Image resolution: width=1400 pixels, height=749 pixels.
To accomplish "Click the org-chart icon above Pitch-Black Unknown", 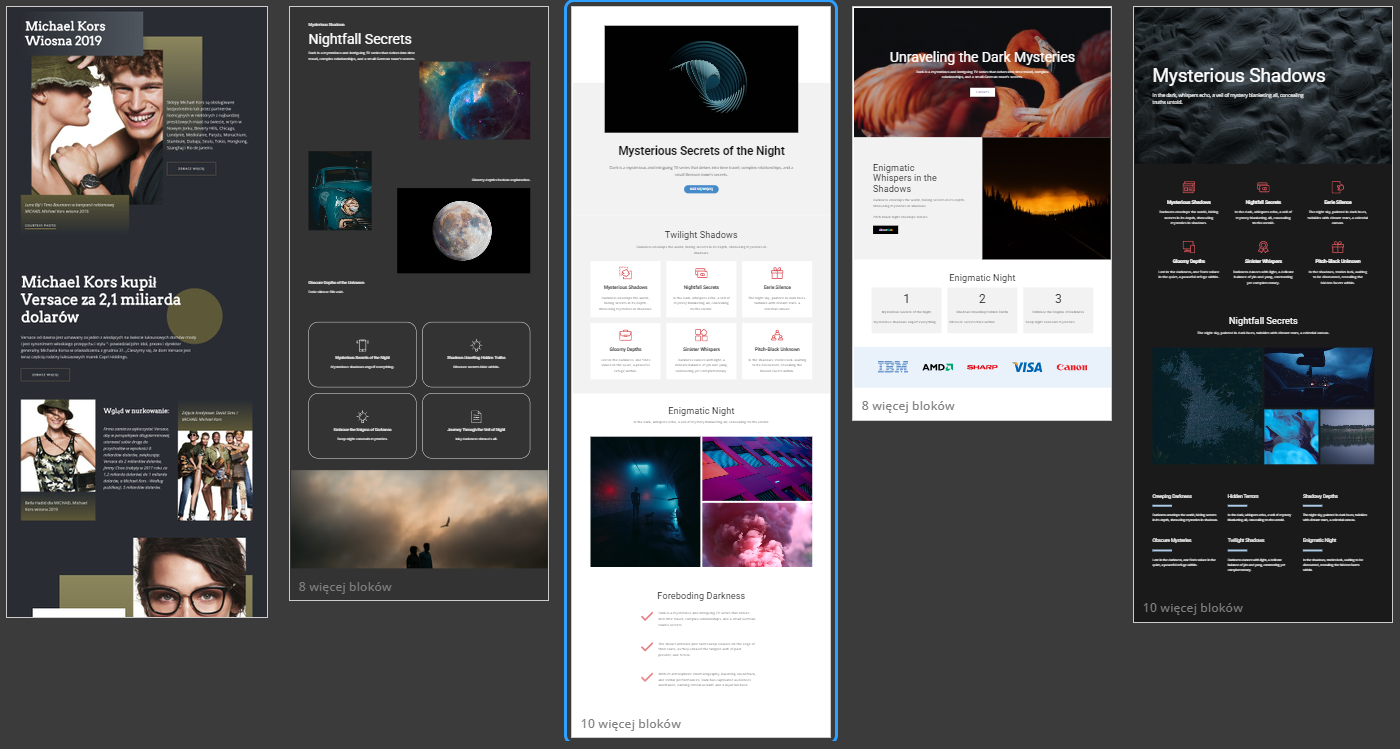I will tap(775, 335).
